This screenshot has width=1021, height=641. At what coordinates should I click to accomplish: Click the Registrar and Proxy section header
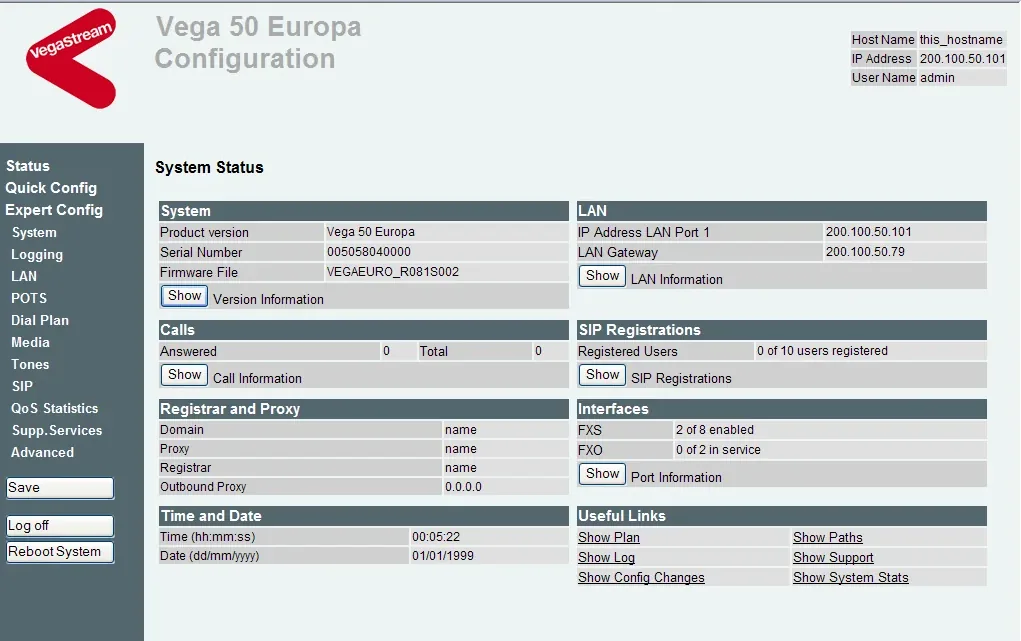click(x=363, y=409)
